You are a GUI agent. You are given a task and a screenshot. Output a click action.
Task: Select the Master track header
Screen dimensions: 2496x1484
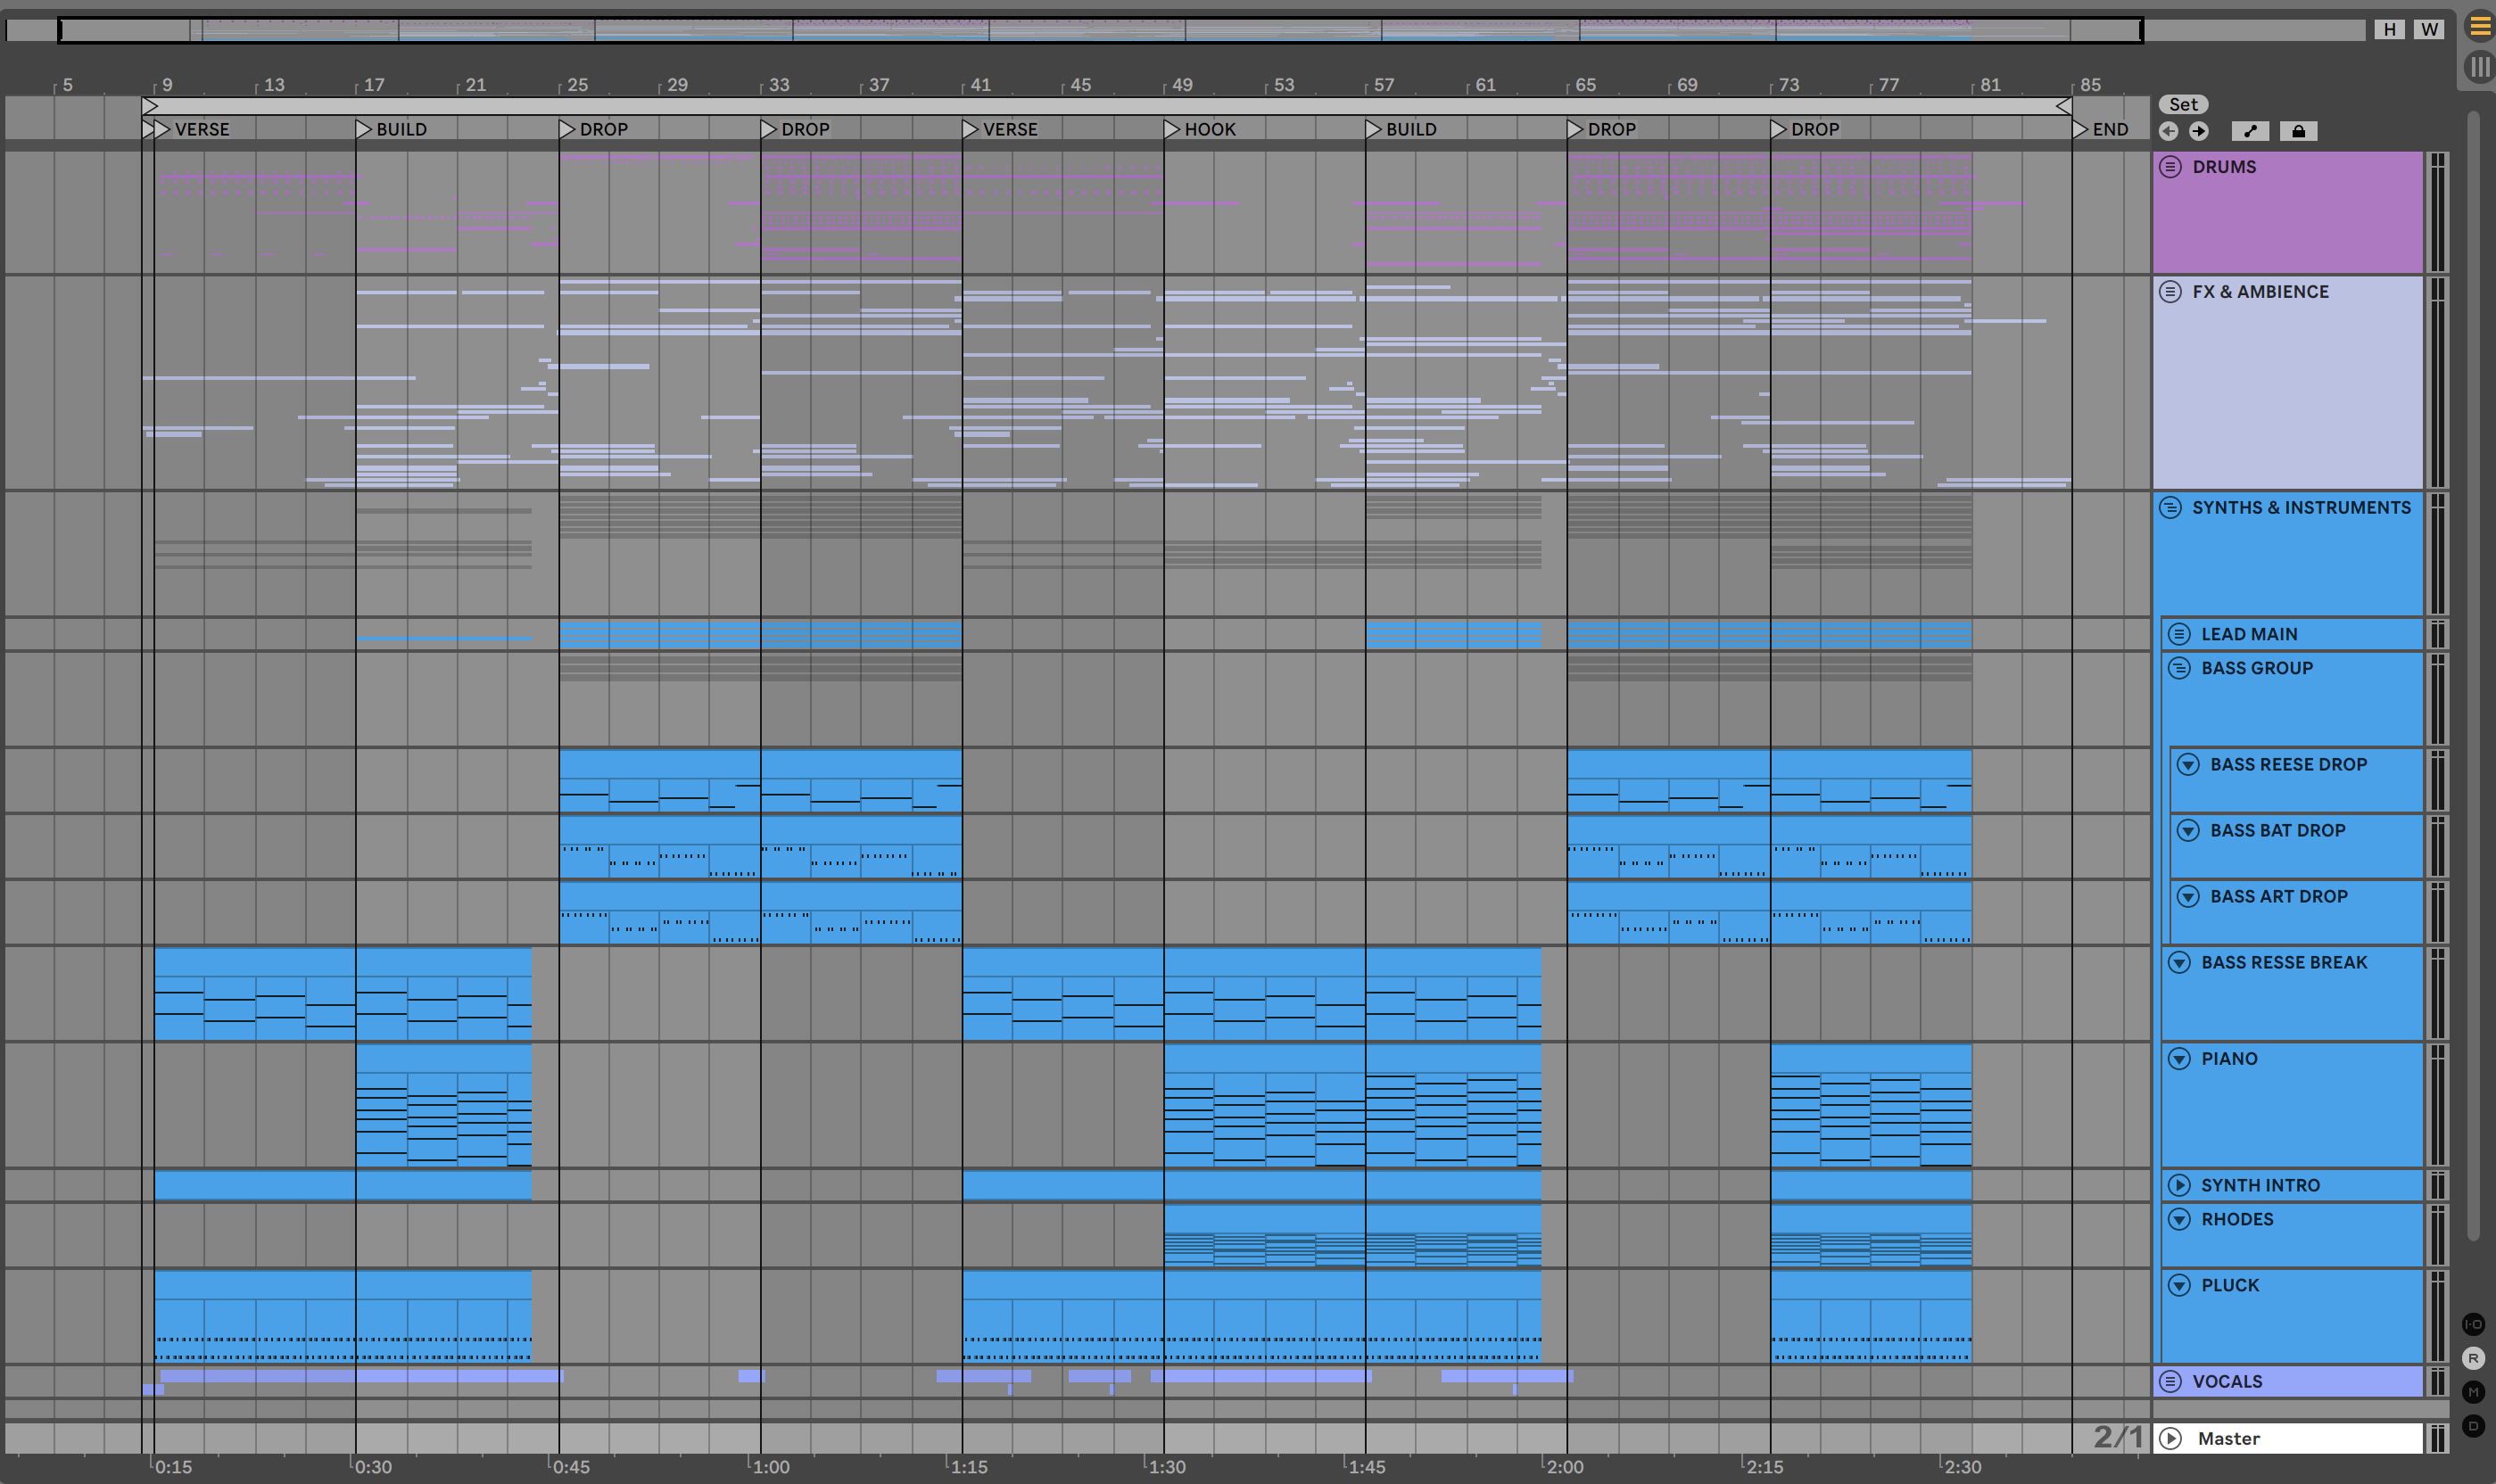click(2290, 1438)
